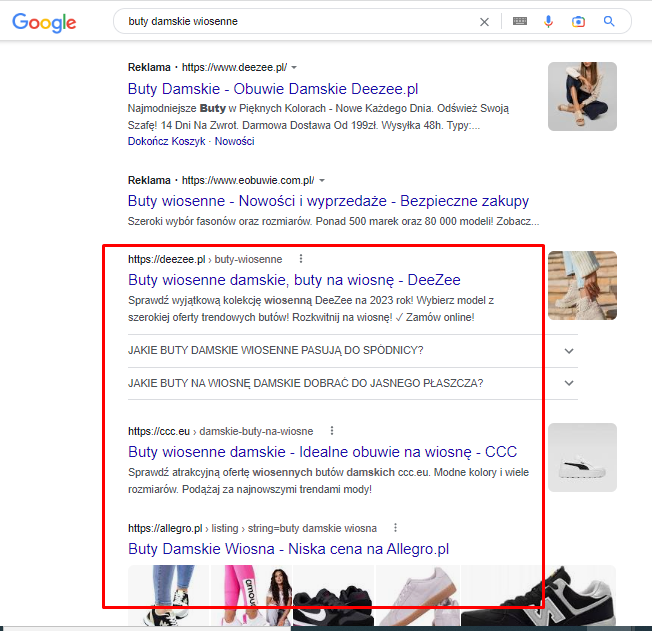652x631 pixels.
Task: Click the Allegro light pink sneaker image
Action: click(x=417, y=595)
